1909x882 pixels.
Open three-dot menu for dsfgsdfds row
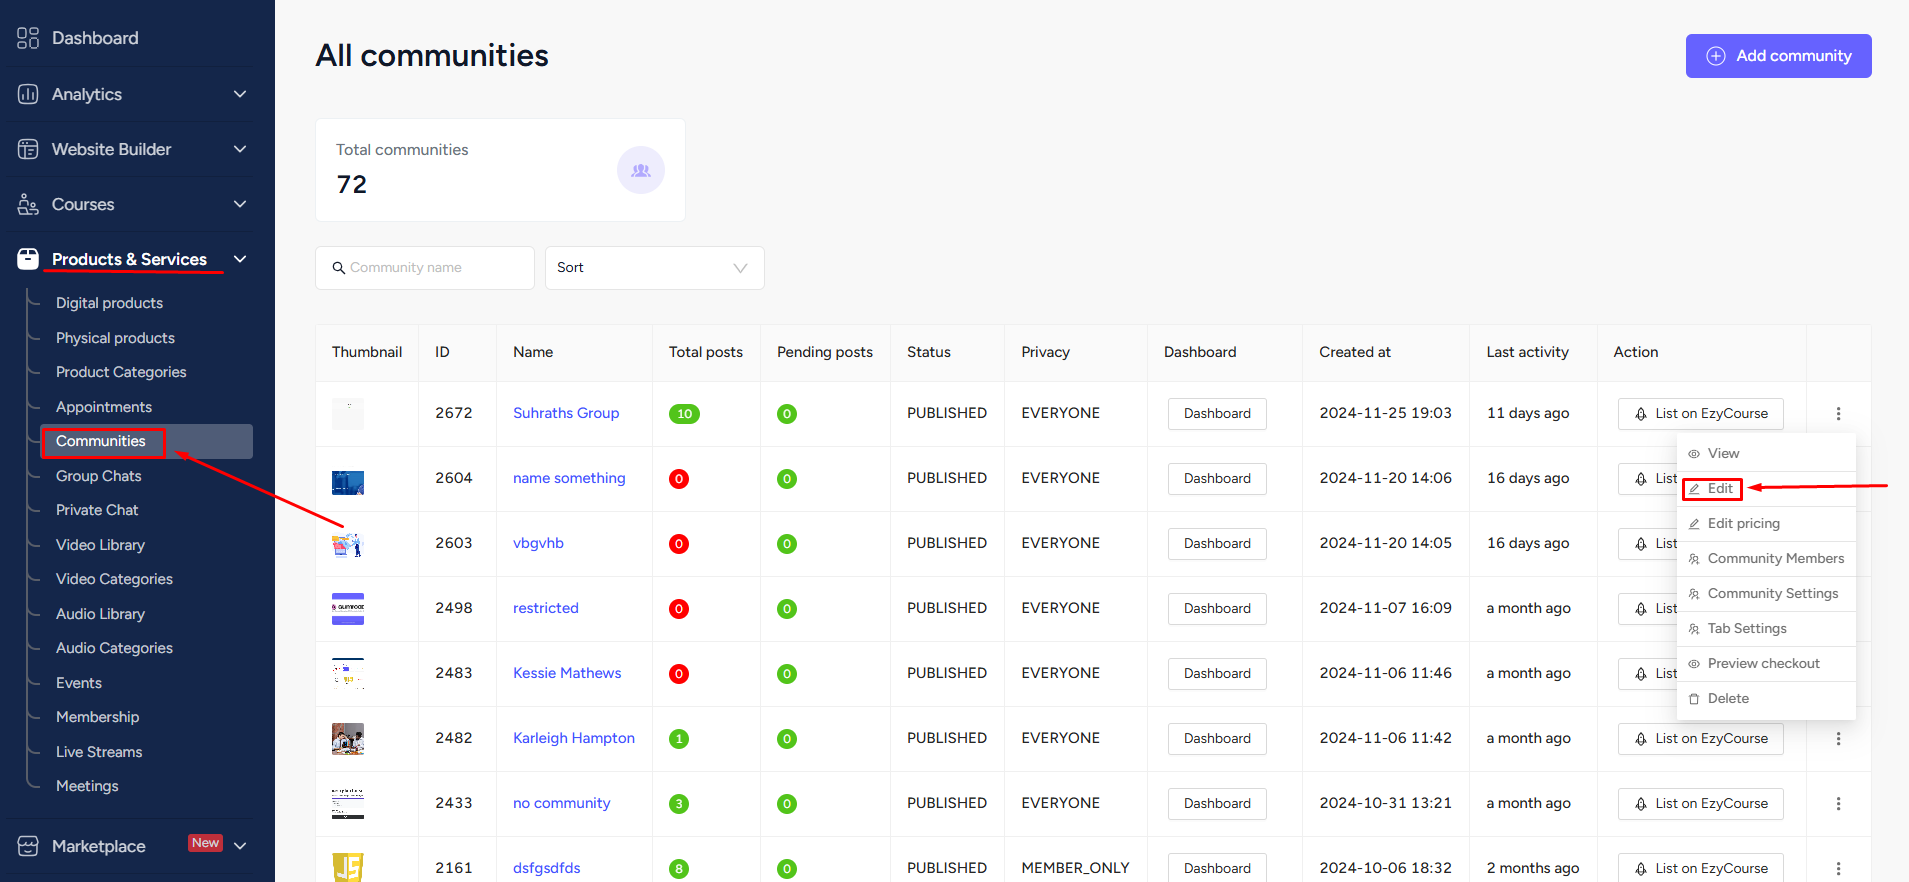(1838, 868)
